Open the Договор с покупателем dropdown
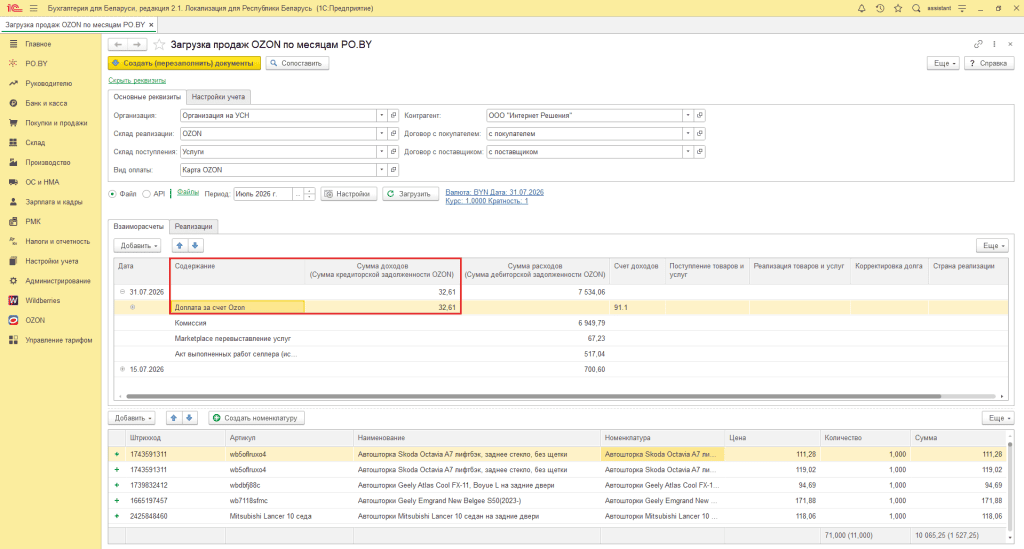Image resolution: width=1024 pixels, height=549 pixels. 688,133
